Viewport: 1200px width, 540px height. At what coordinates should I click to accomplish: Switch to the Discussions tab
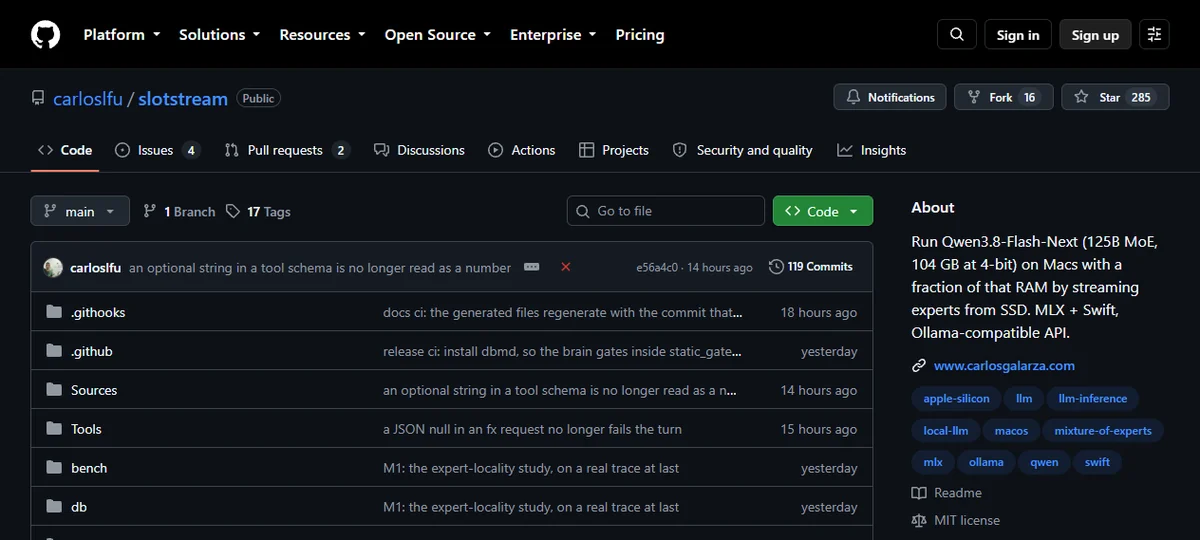[419, 150]
